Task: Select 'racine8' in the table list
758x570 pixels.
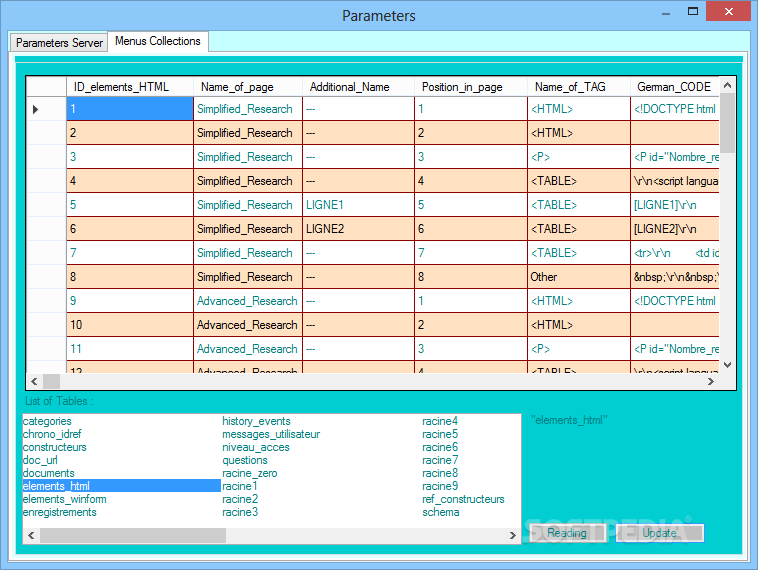Action: coord(440,473)
